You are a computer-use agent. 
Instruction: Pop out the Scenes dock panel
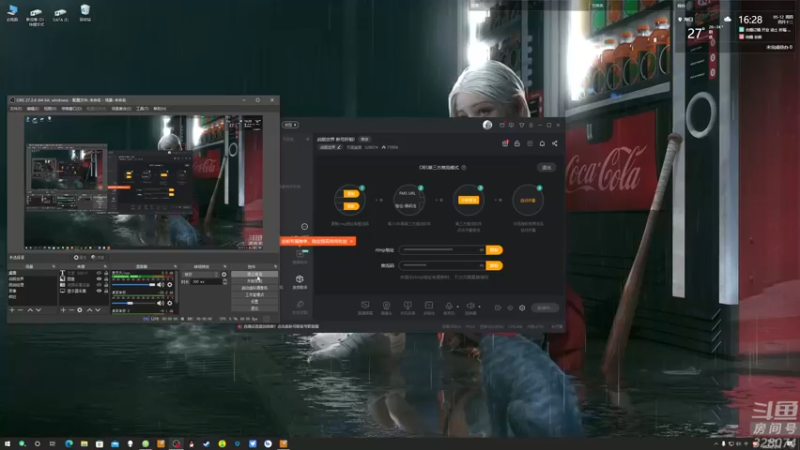click(x=54, y=266)
